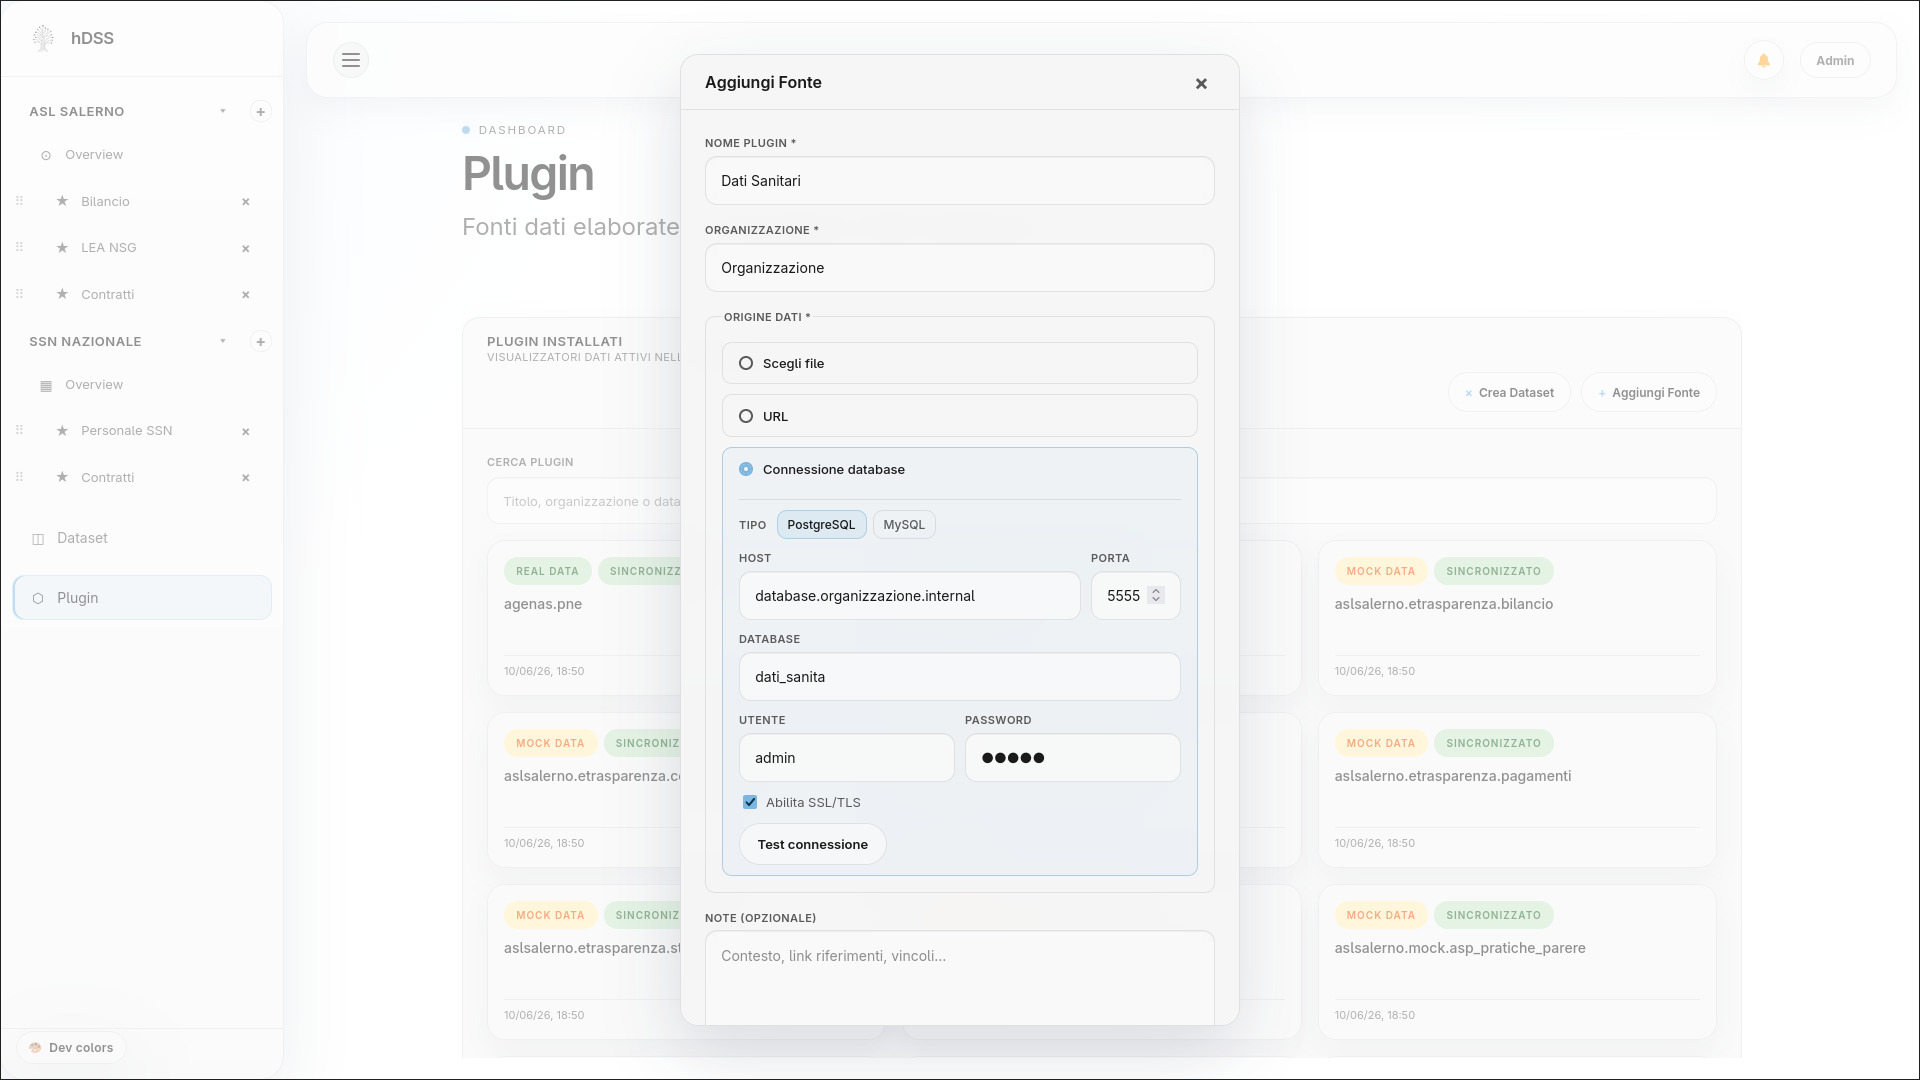Image resolution: width=1920 pixels, height=1080 pixels.
Task: Click the Password field
Action: click(1072, 758)
